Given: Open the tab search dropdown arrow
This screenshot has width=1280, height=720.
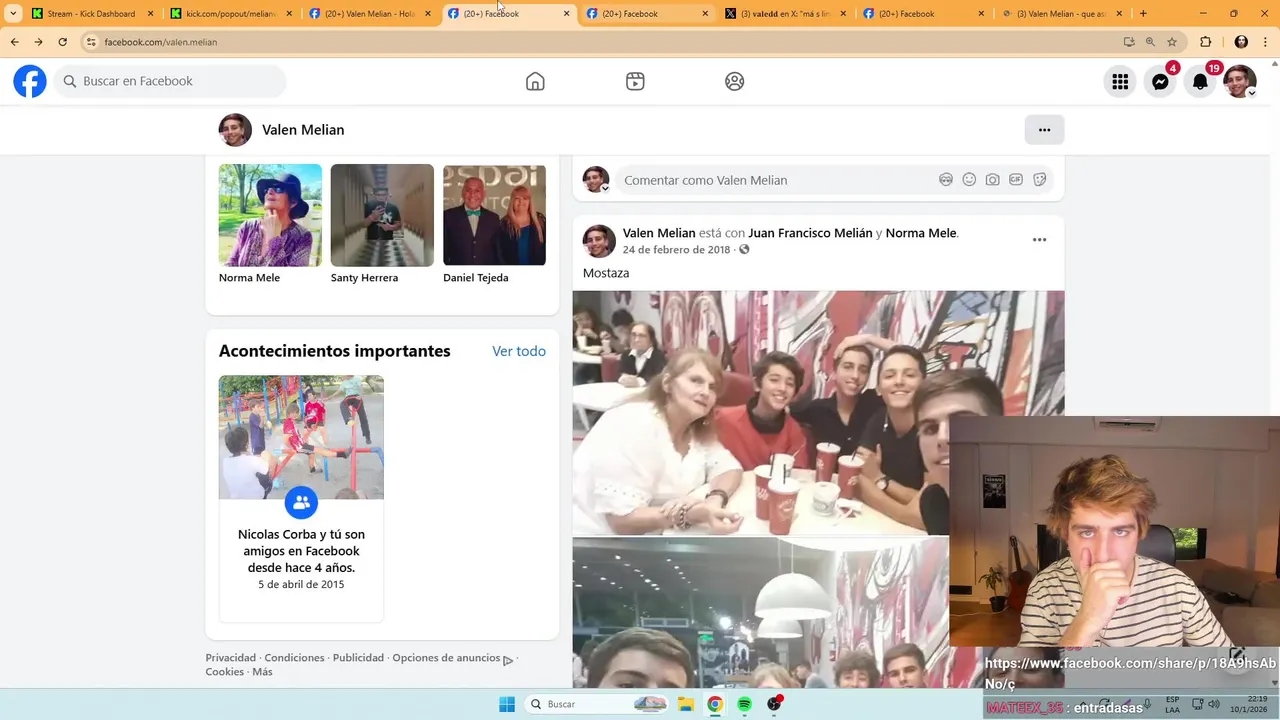Looking at the screenshot, I should [12, 14].
